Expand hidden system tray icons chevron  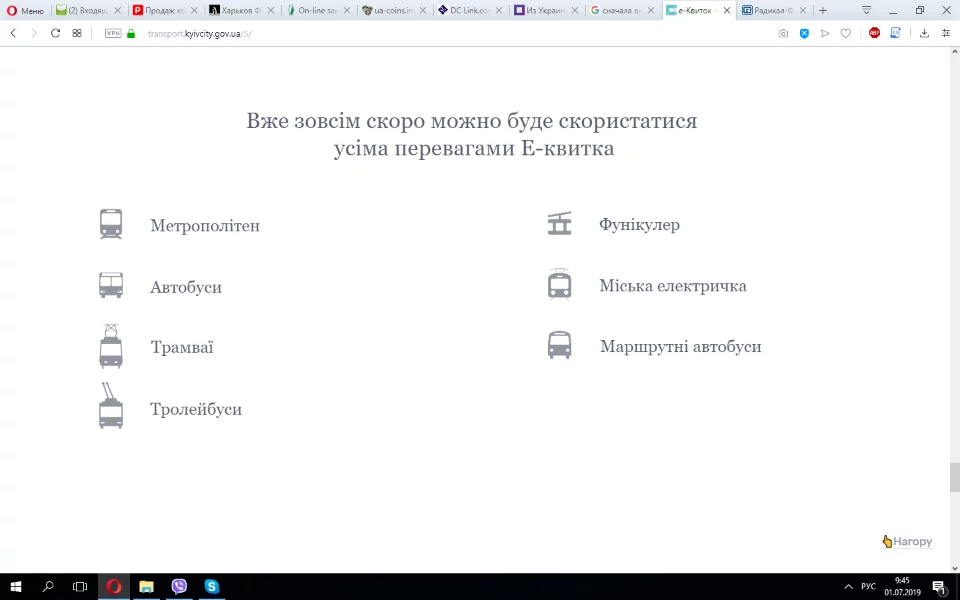pyautogui.click(x=848, y=587)
